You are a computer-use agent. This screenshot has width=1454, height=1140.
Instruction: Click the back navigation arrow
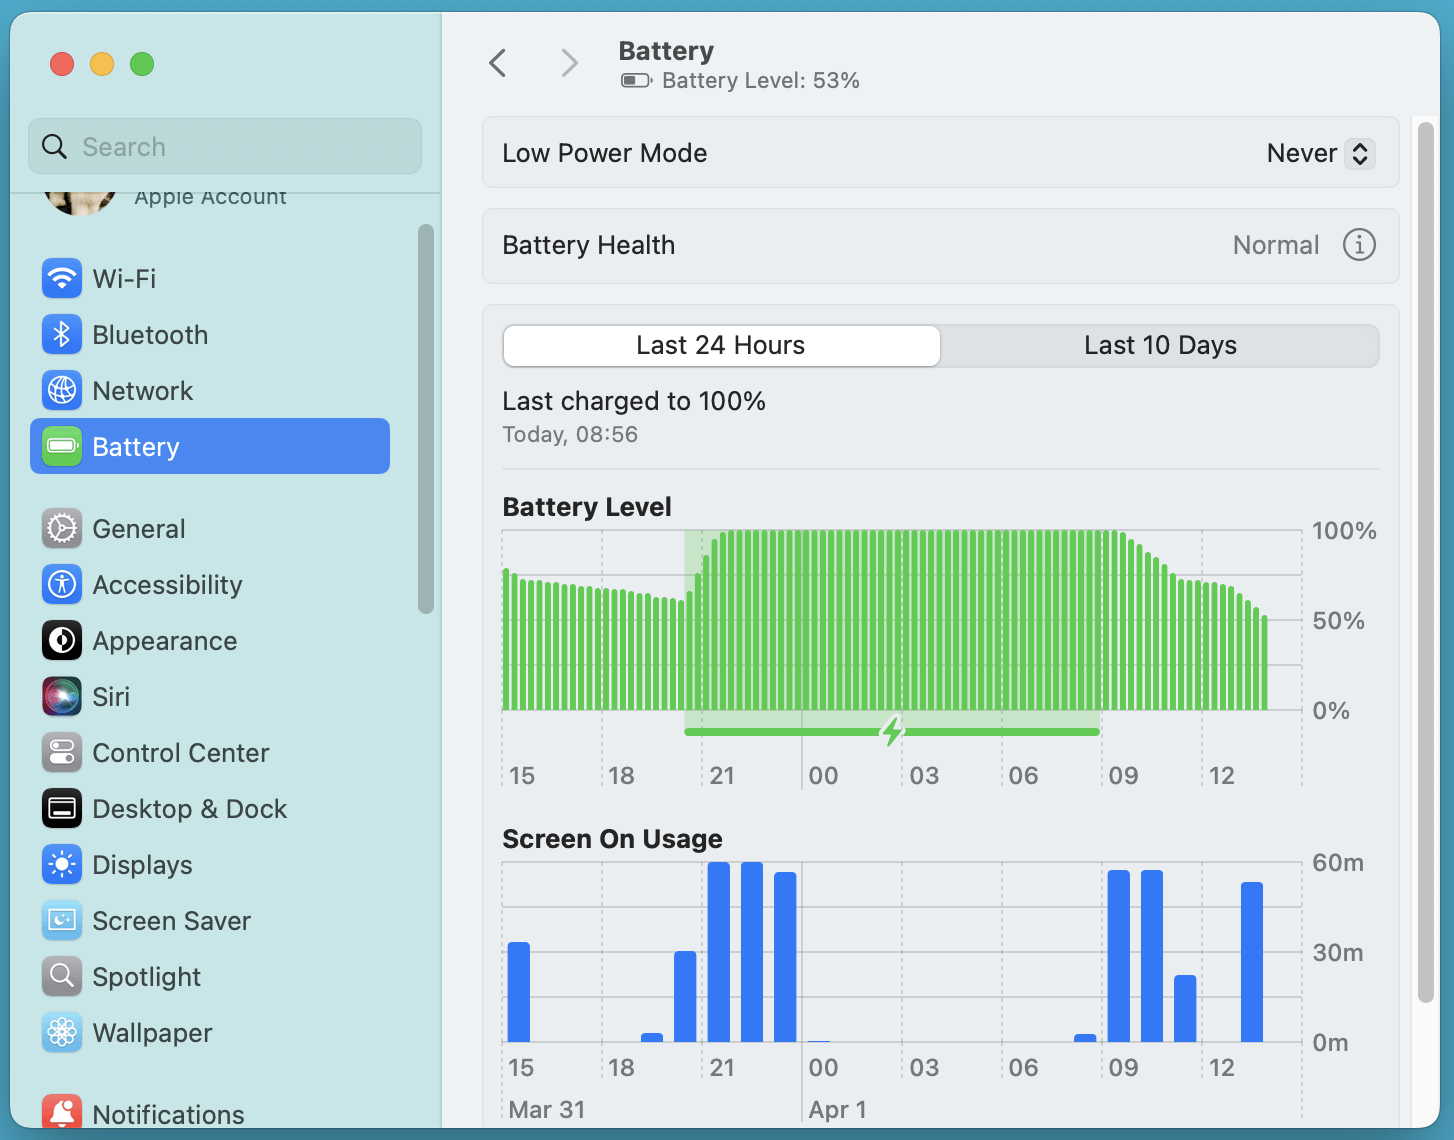pos(497,63)
